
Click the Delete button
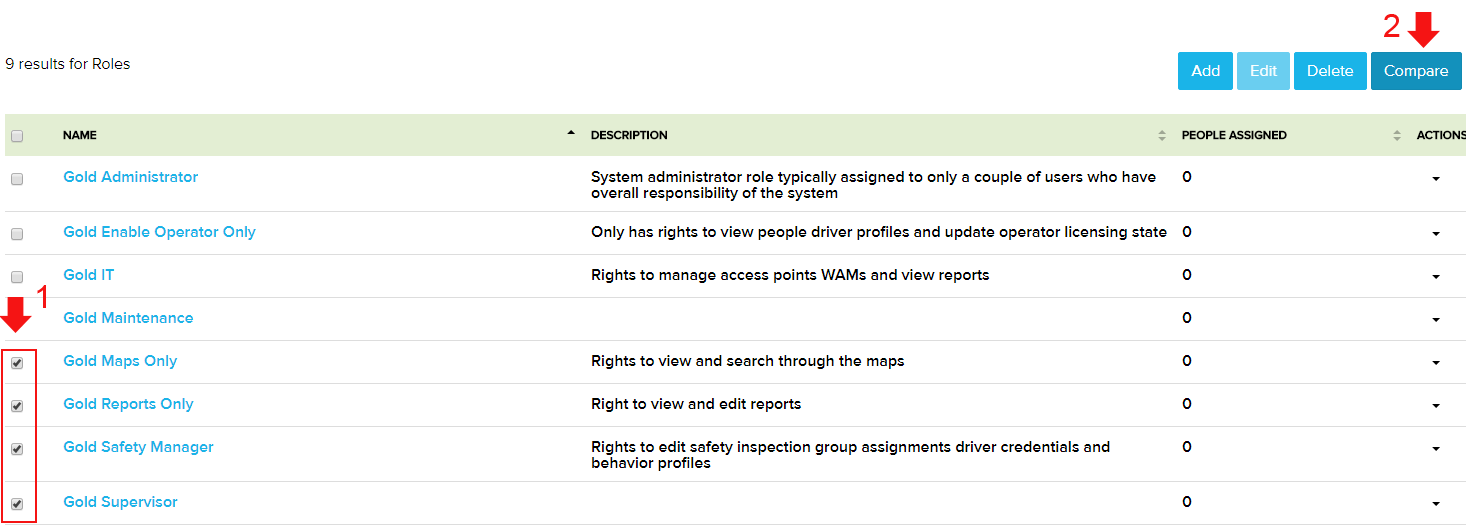coord(1329,71)
